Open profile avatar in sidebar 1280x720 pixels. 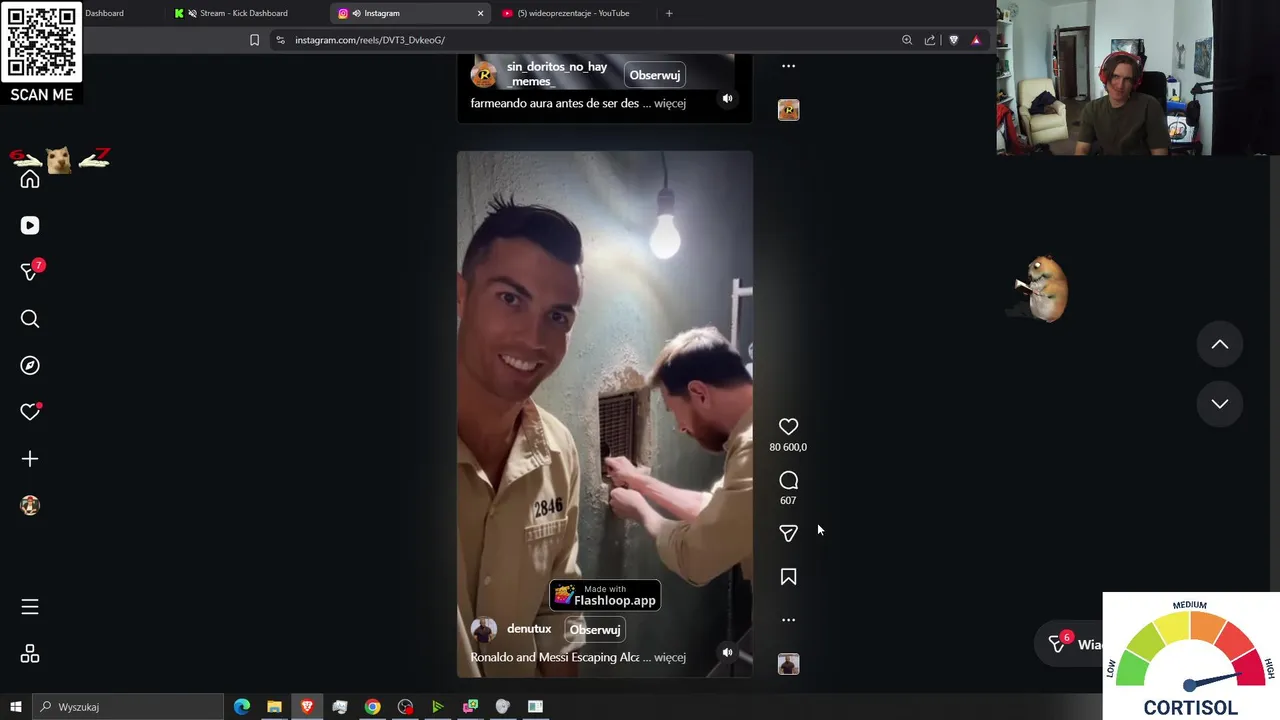tap(30, 506)
